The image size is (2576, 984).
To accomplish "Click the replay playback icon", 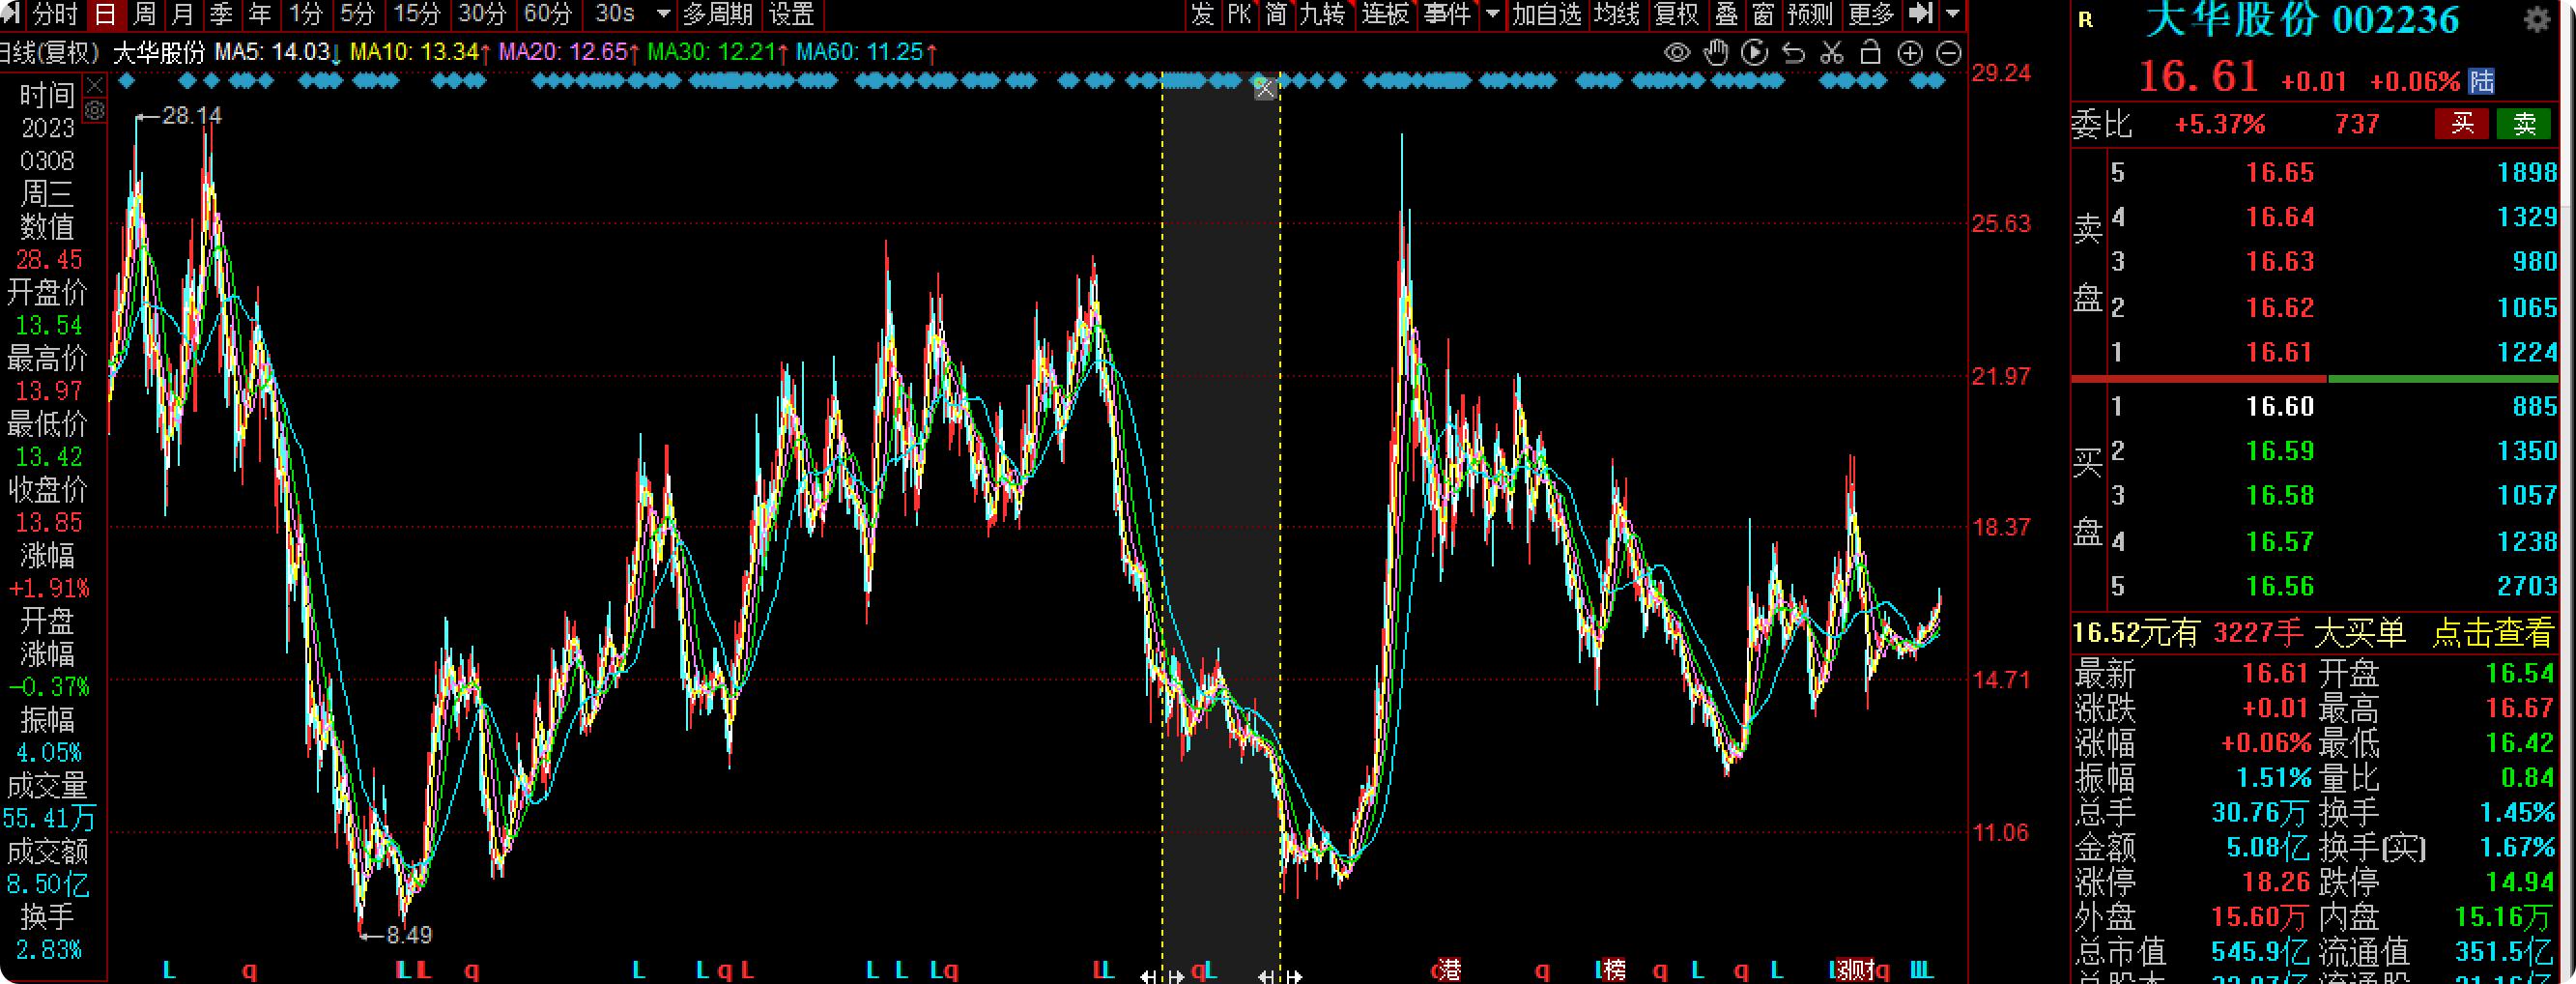I will [x=1754, y=53].
